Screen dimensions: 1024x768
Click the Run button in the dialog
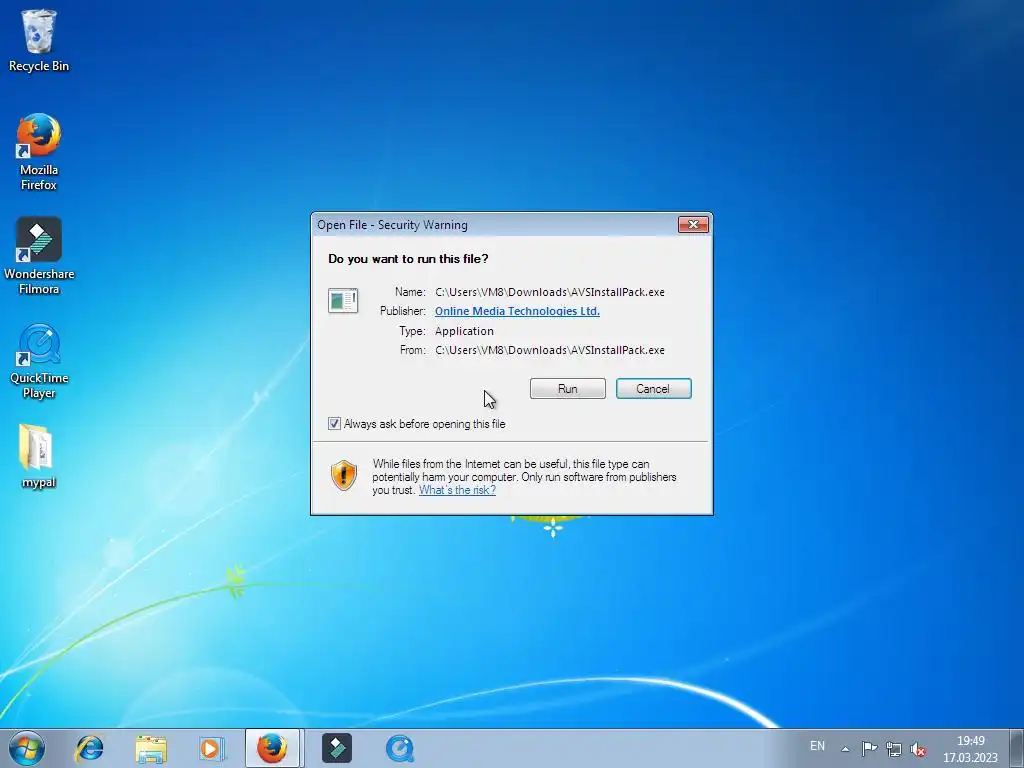568,389
